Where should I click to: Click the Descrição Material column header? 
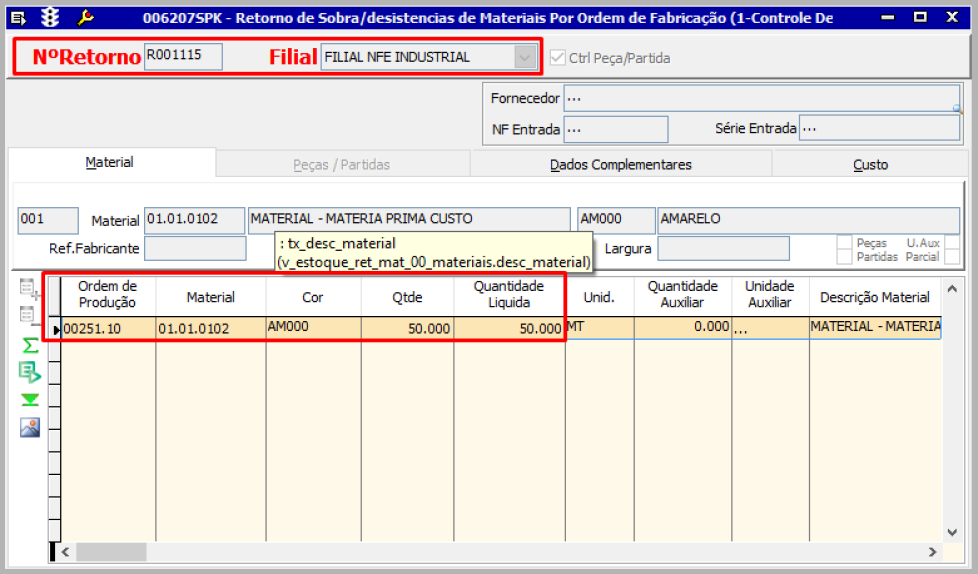pyautogui.click(x=875, y=298)
